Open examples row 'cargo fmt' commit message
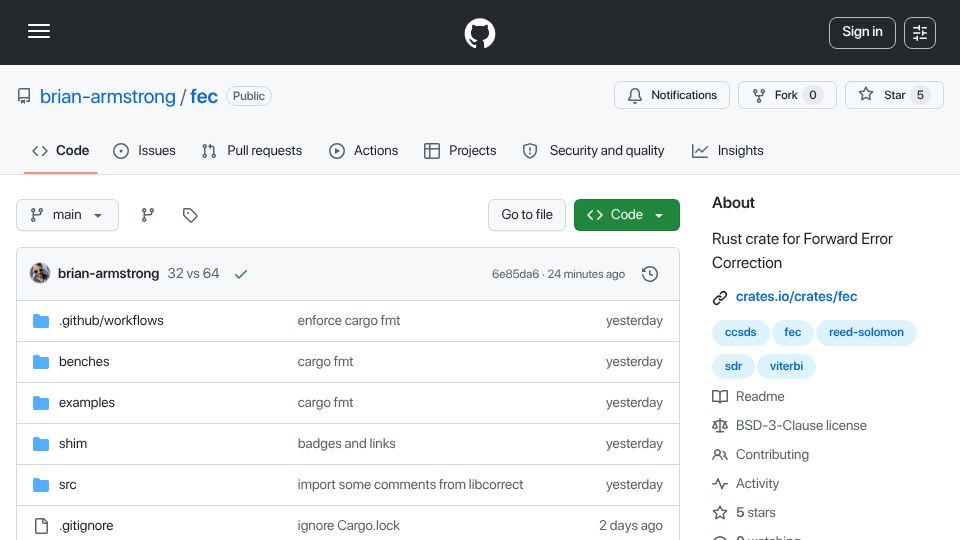Screen dimensions: 960x540 [325, 402]
